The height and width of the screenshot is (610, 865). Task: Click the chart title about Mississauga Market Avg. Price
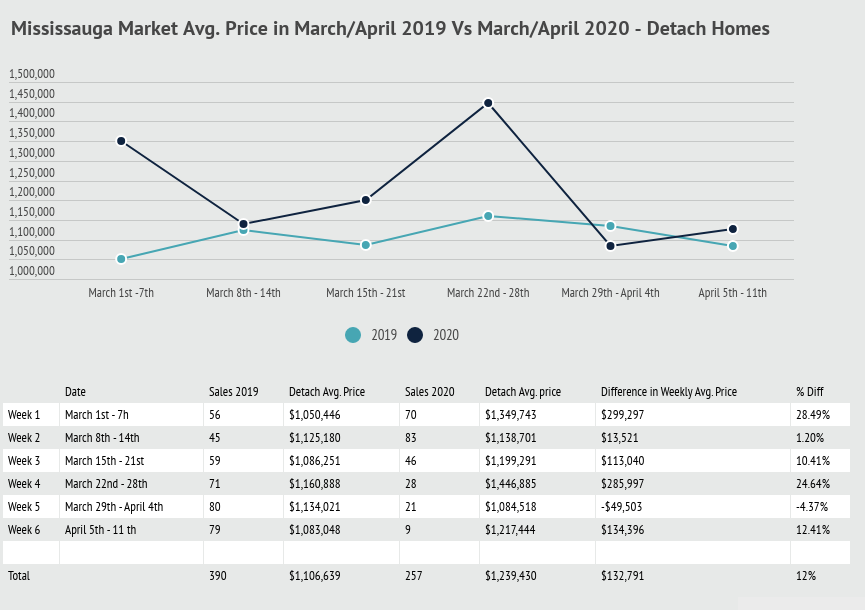click(x=391, y=28)
